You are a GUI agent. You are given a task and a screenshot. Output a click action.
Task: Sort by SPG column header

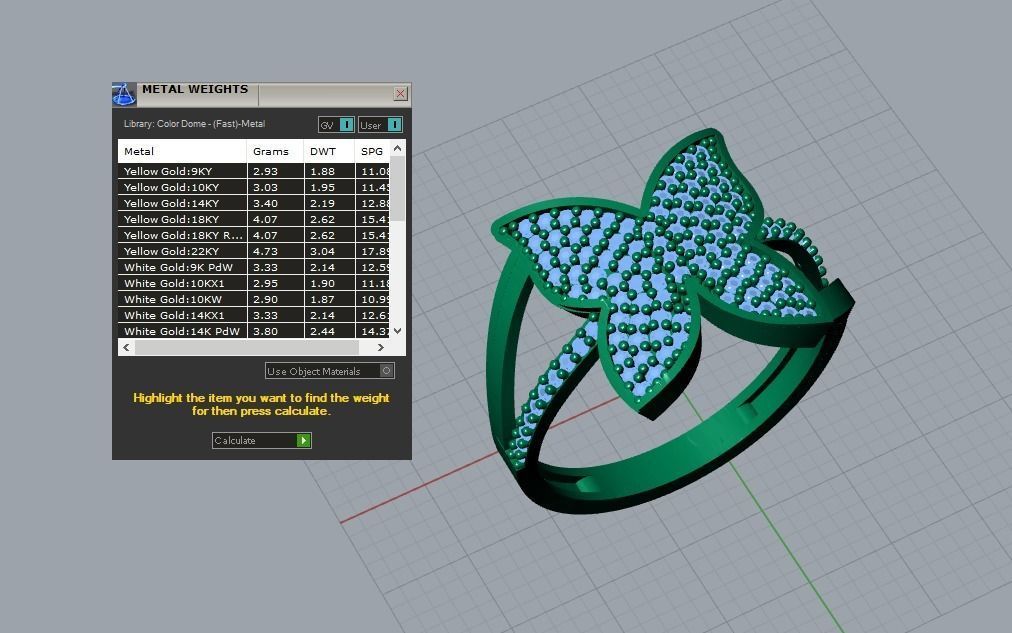click(x=372, y=152)
